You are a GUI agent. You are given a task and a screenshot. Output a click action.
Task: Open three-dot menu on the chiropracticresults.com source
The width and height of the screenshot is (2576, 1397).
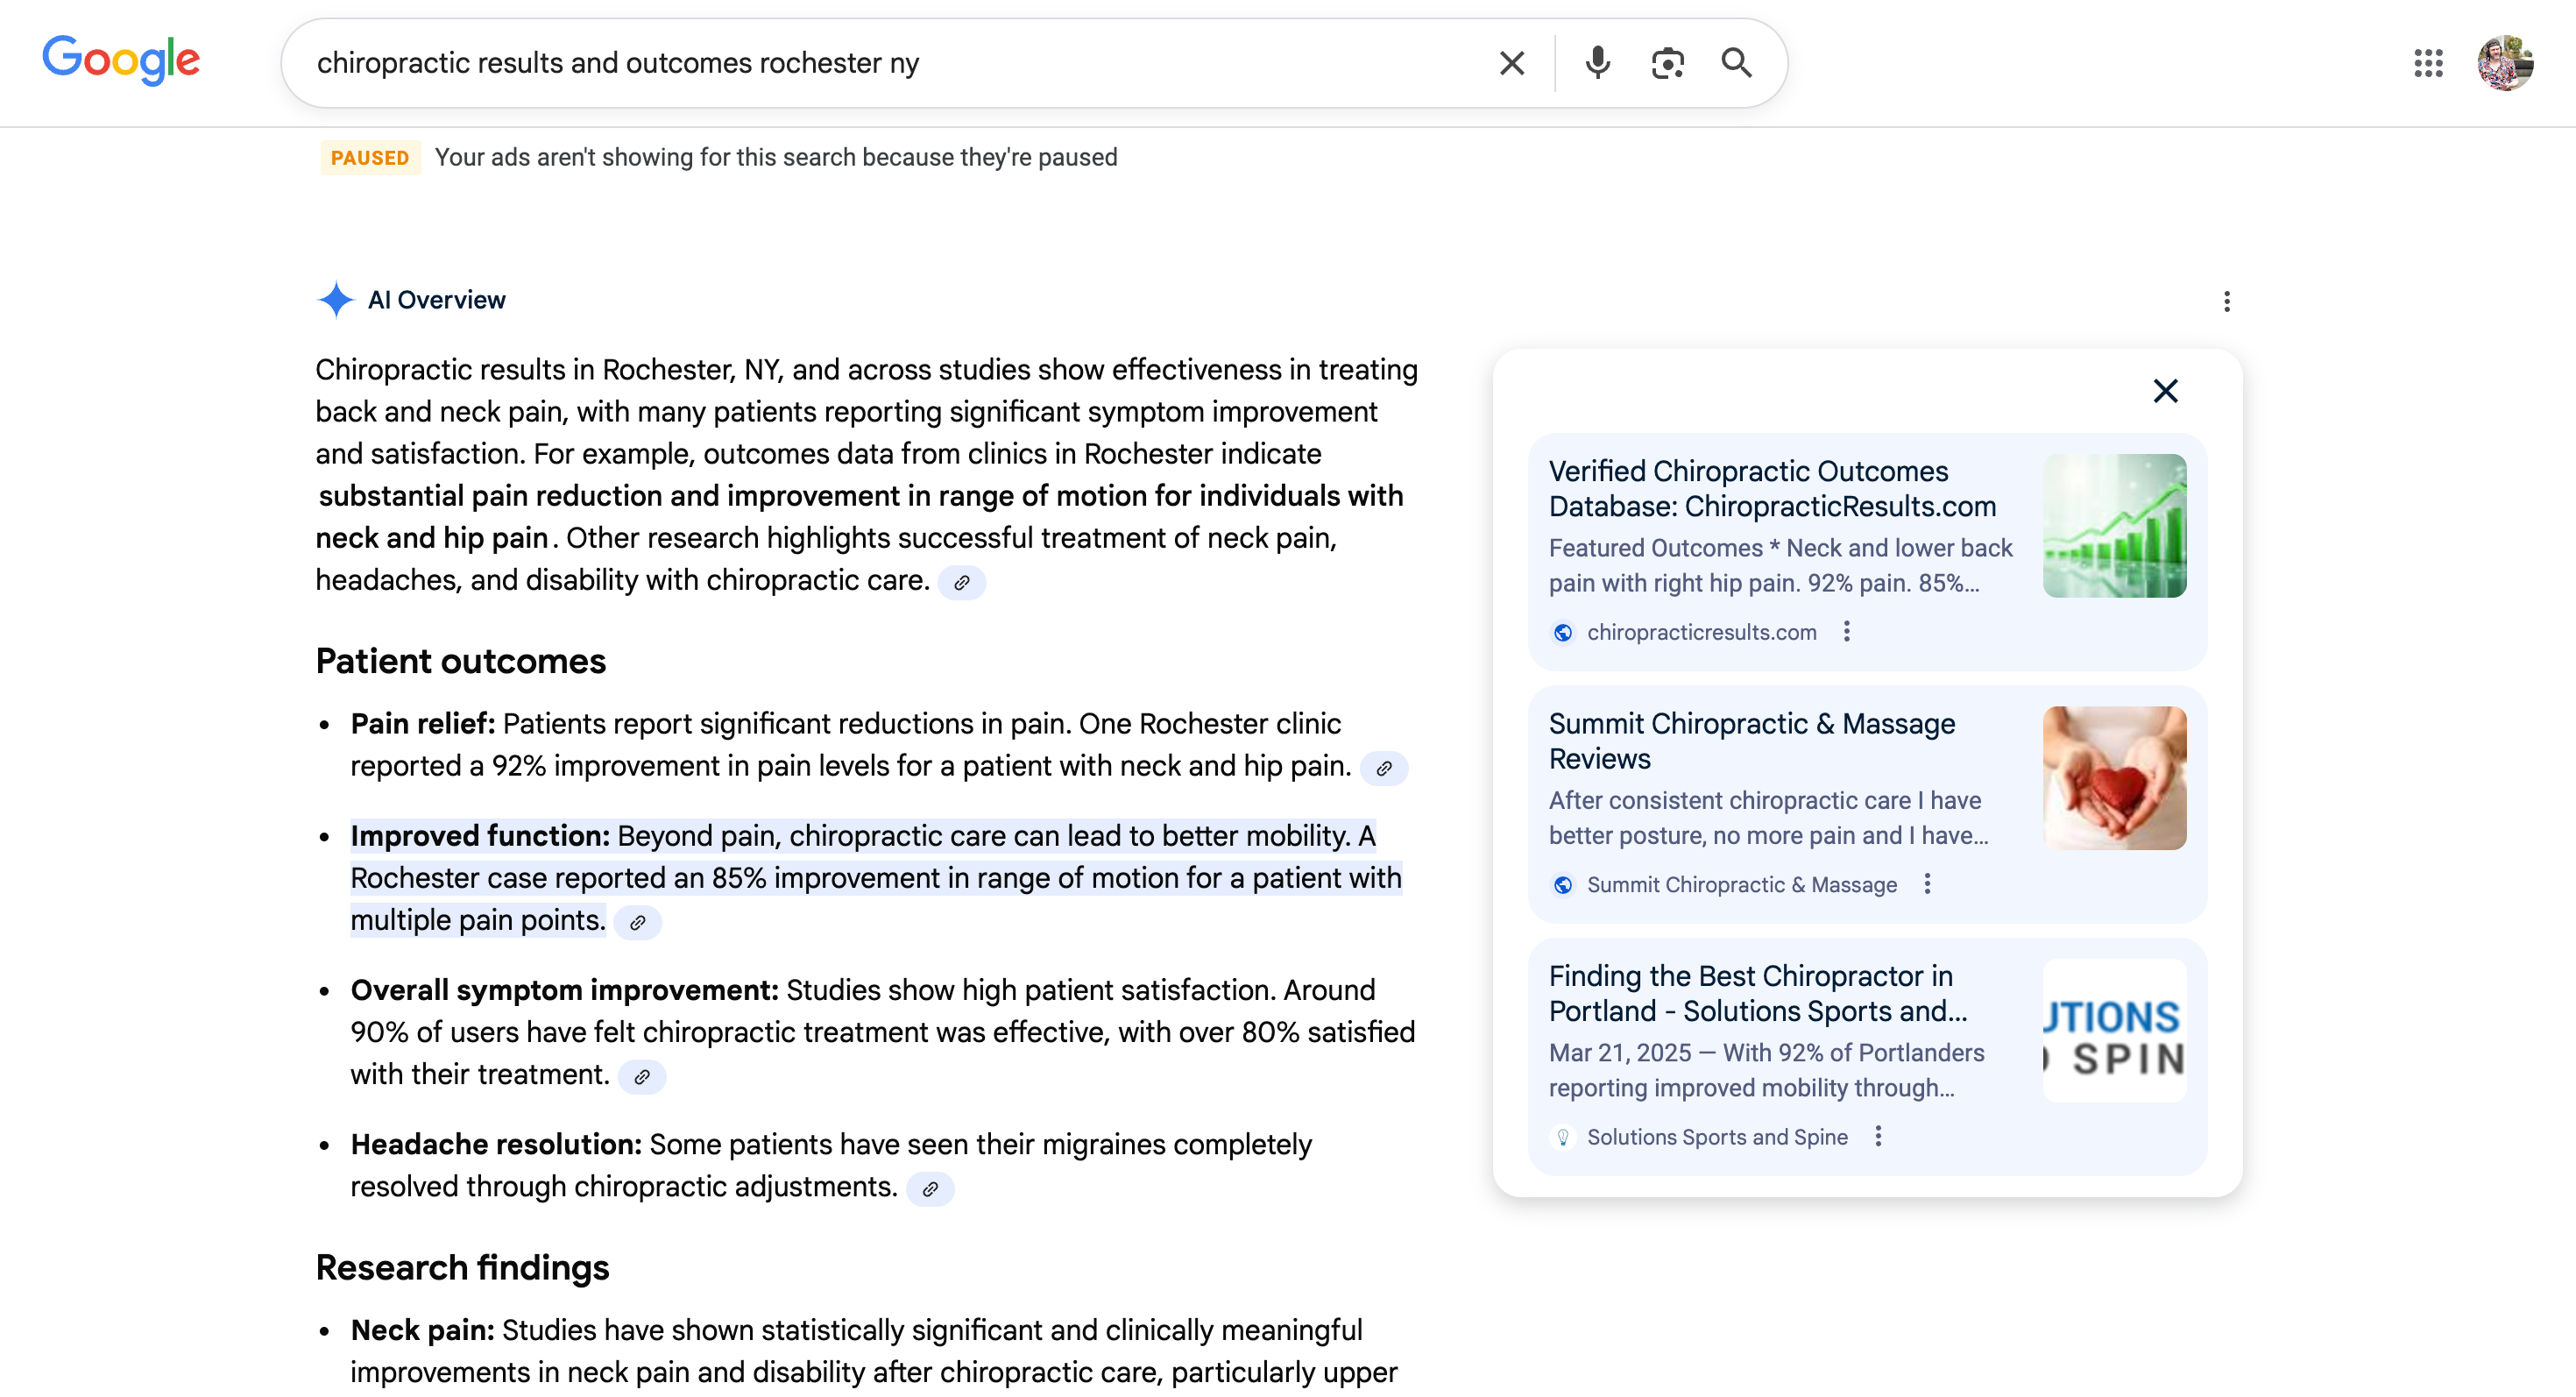pos(1847,632)
